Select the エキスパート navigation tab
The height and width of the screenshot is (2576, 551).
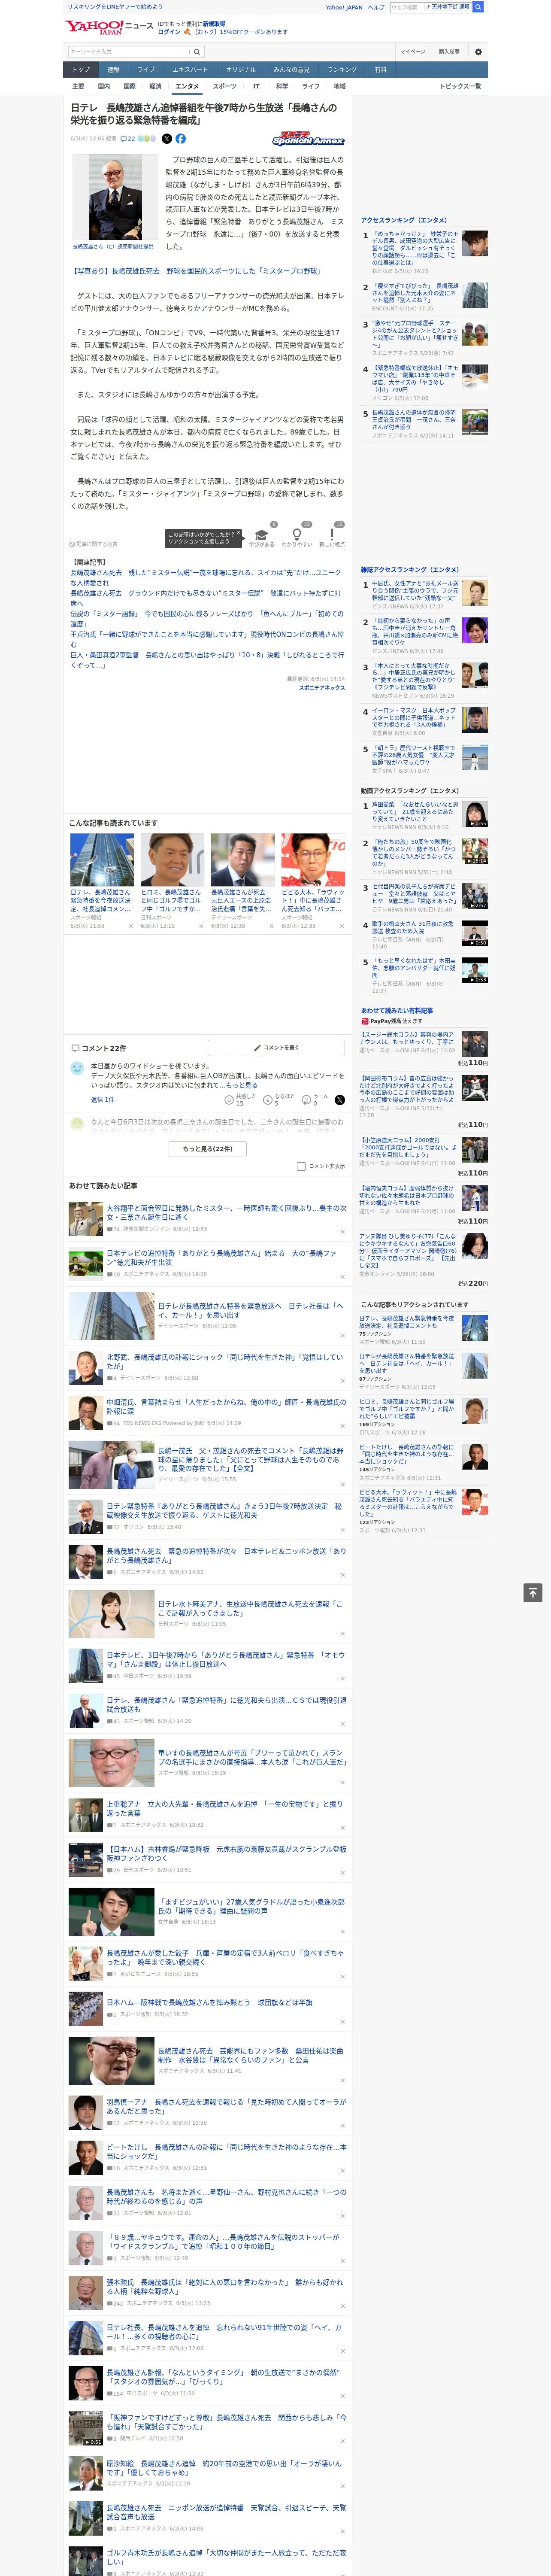tap(190, 70)
